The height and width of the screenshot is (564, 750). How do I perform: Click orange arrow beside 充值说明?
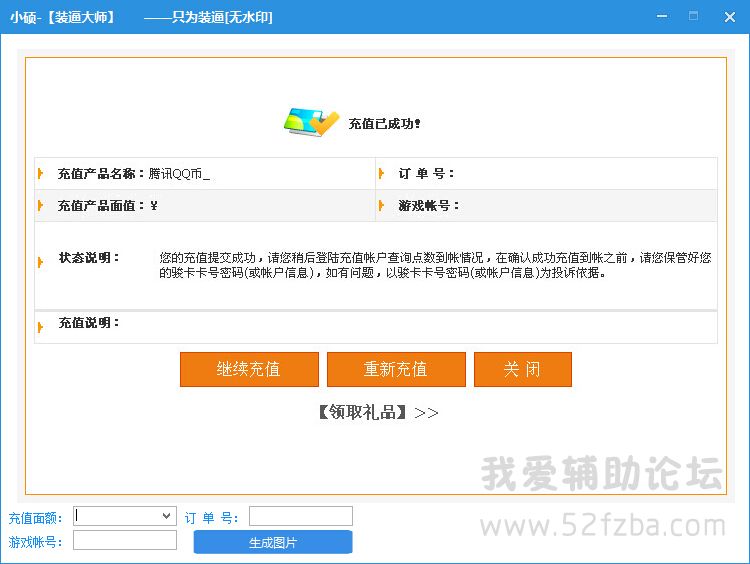coord(41,327)
